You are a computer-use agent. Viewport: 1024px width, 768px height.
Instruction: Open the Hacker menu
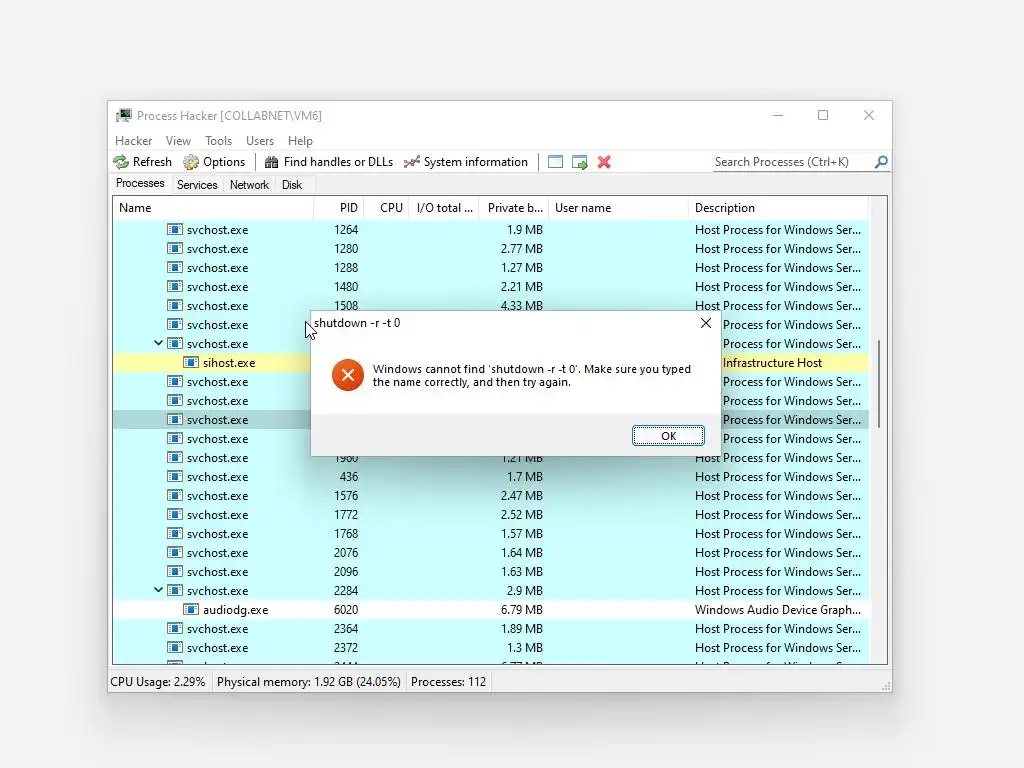[133, 141]
